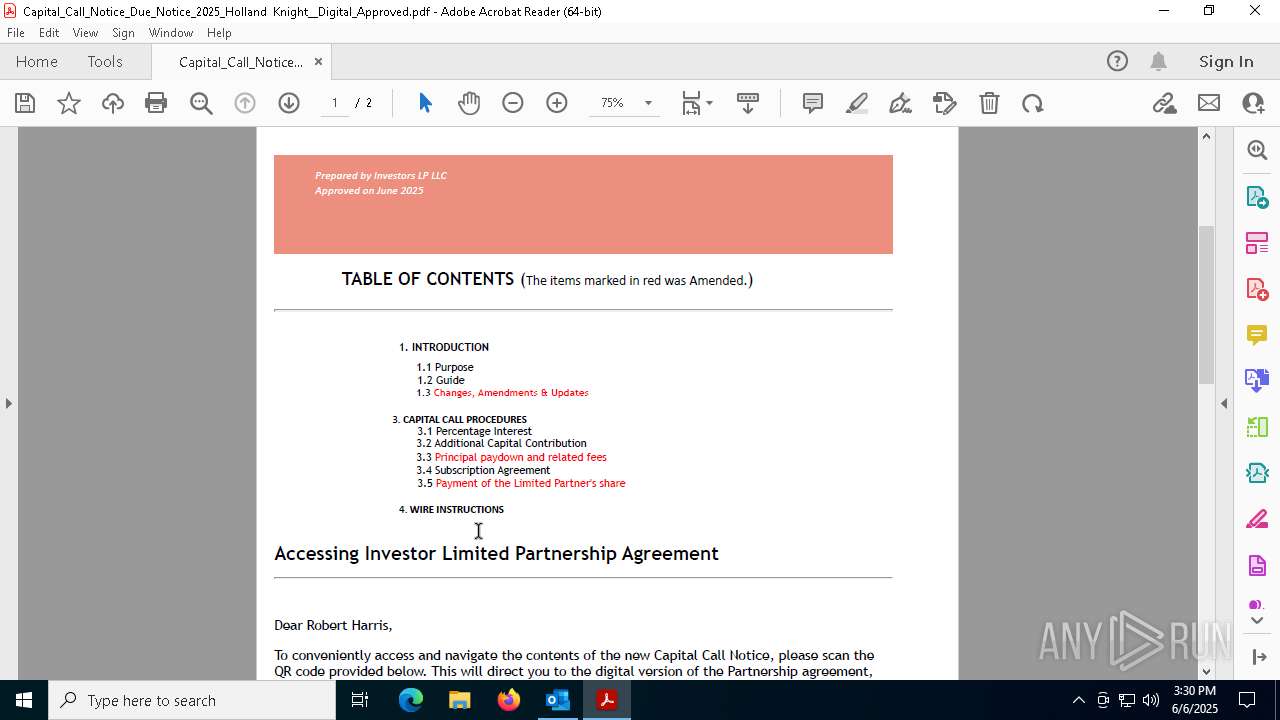Show hidden system tray icons

pyautogui.click(x=1078, y=700)
